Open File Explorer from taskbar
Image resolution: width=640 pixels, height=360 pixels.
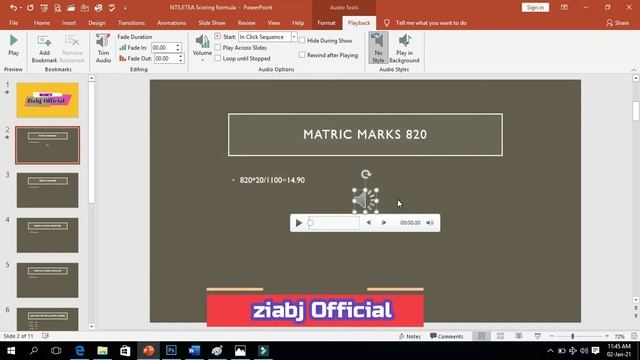pos(102,351)
